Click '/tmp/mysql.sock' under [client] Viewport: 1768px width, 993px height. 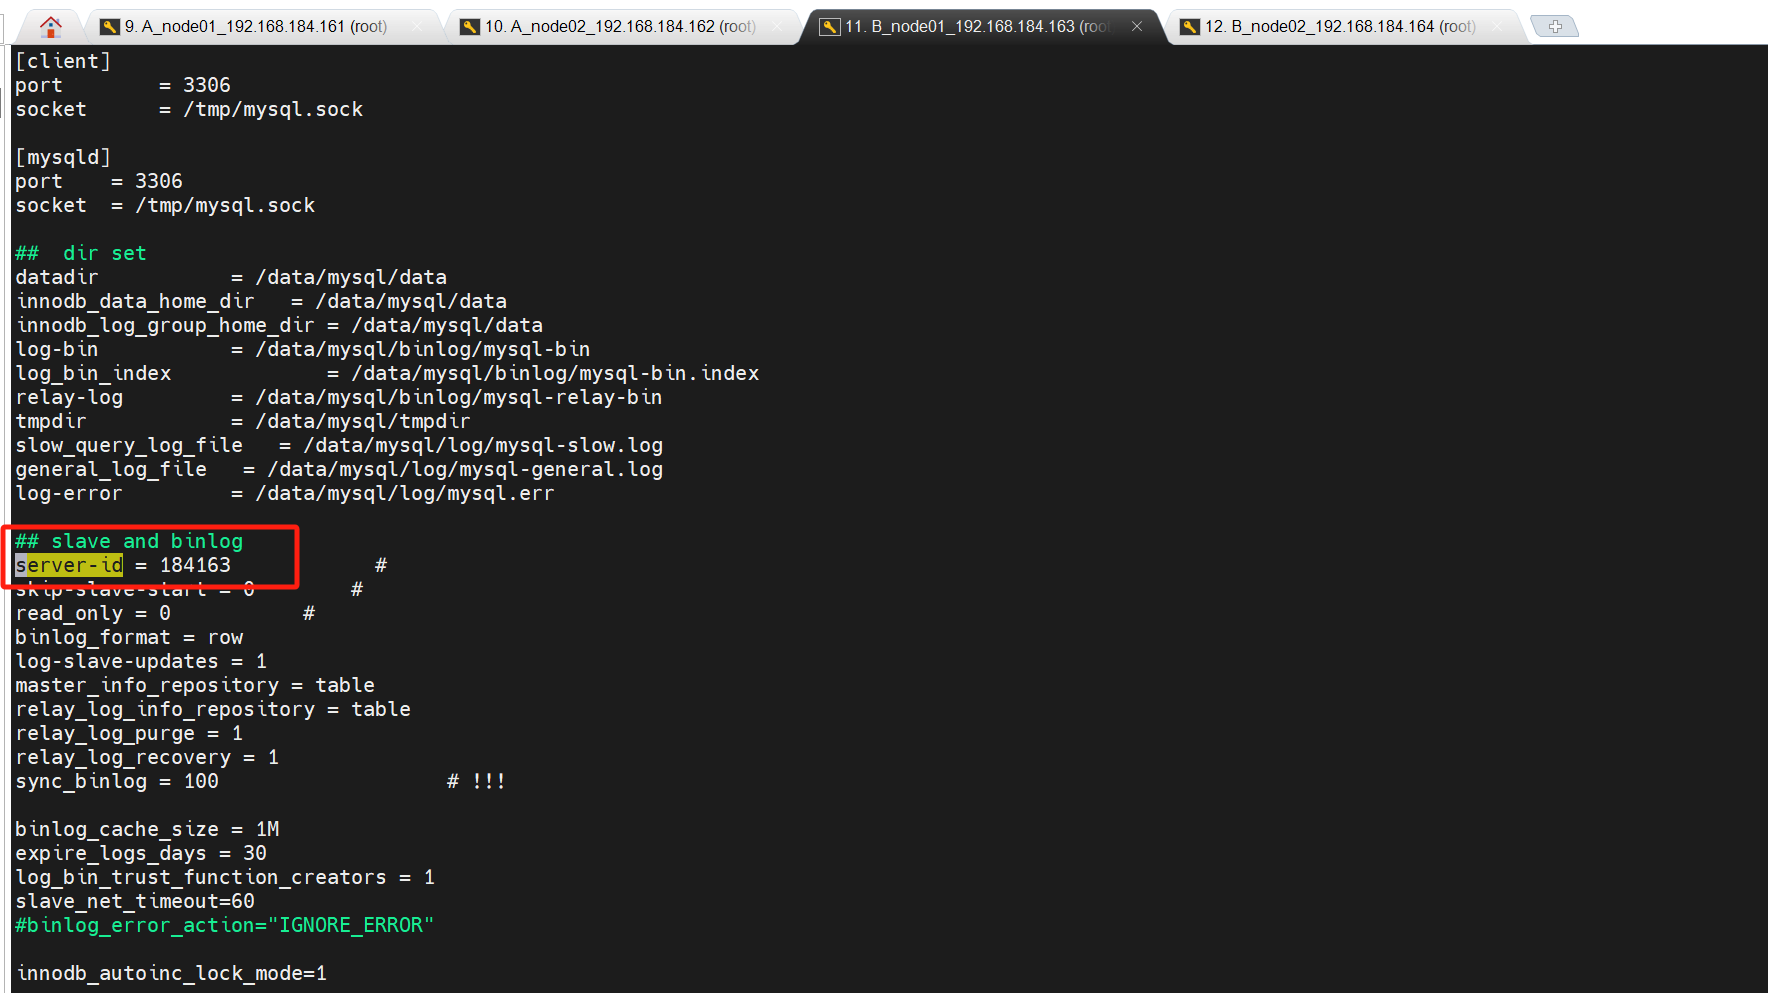coord(273,109)
